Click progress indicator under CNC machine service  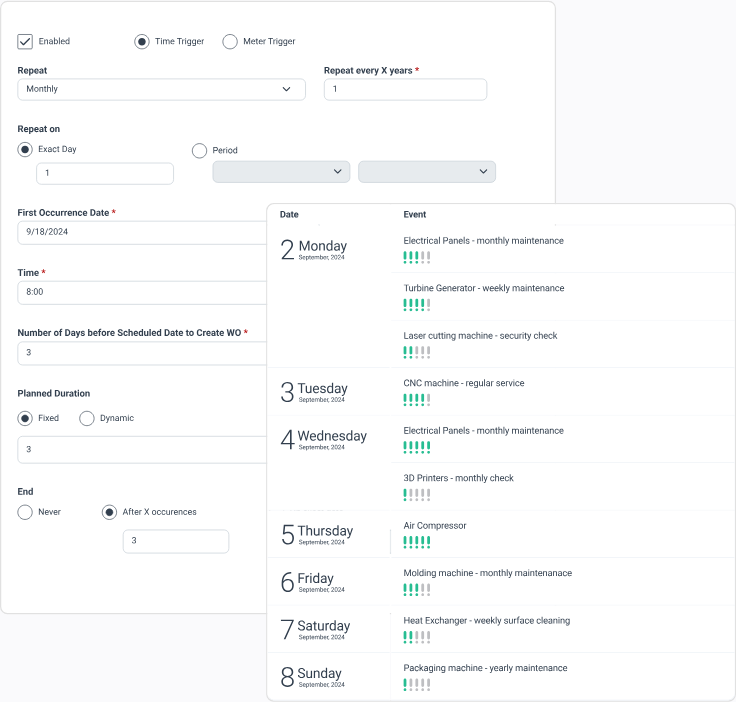click(x=417, y=399)
